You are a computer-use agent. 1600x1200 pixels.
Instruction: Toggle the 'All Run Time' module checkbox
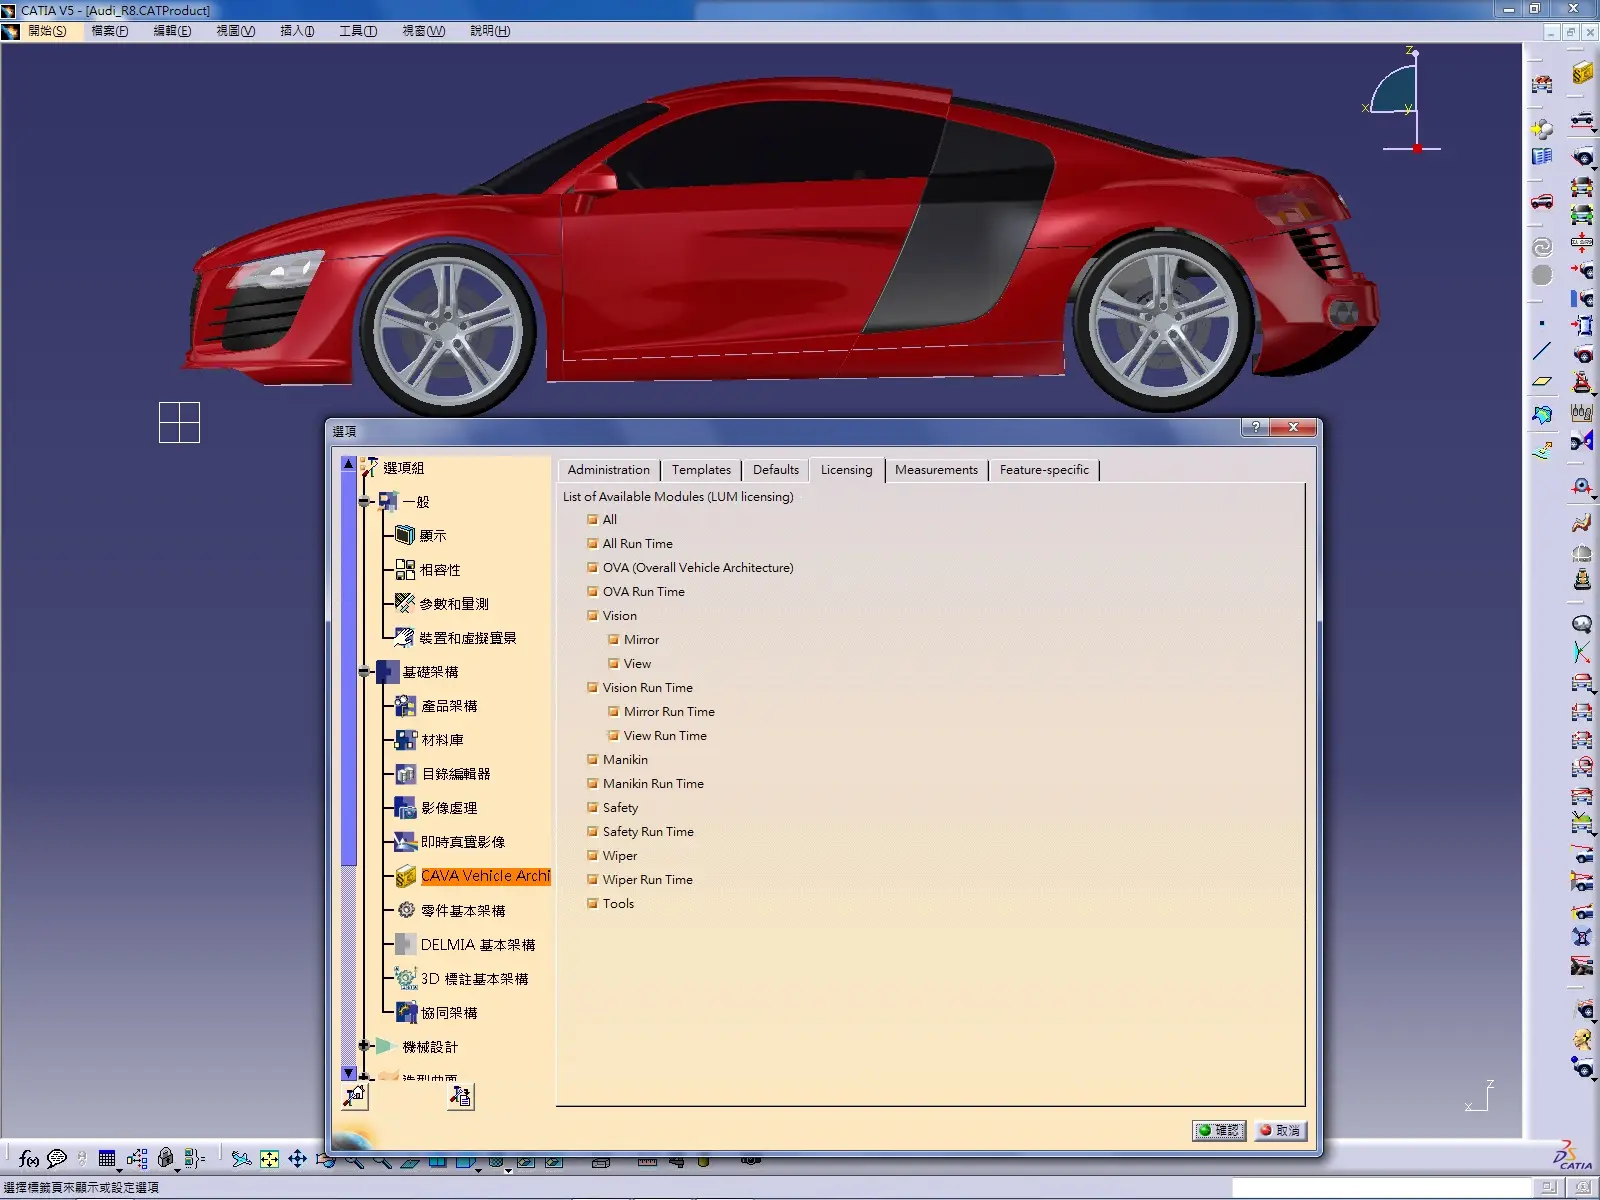593,544
